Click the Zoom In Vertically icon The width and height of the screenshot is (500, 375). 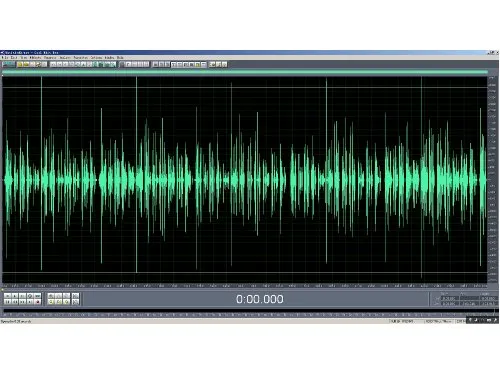(75, 296)
